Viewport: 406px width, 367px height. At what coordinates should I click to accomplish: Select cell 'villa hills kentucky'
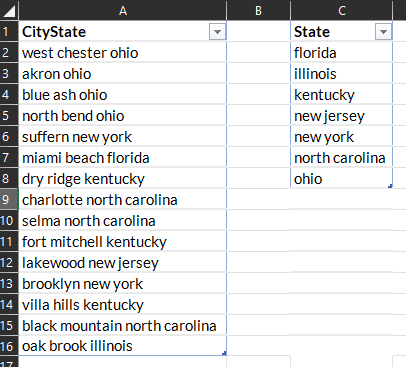click(x=123, y=305)
